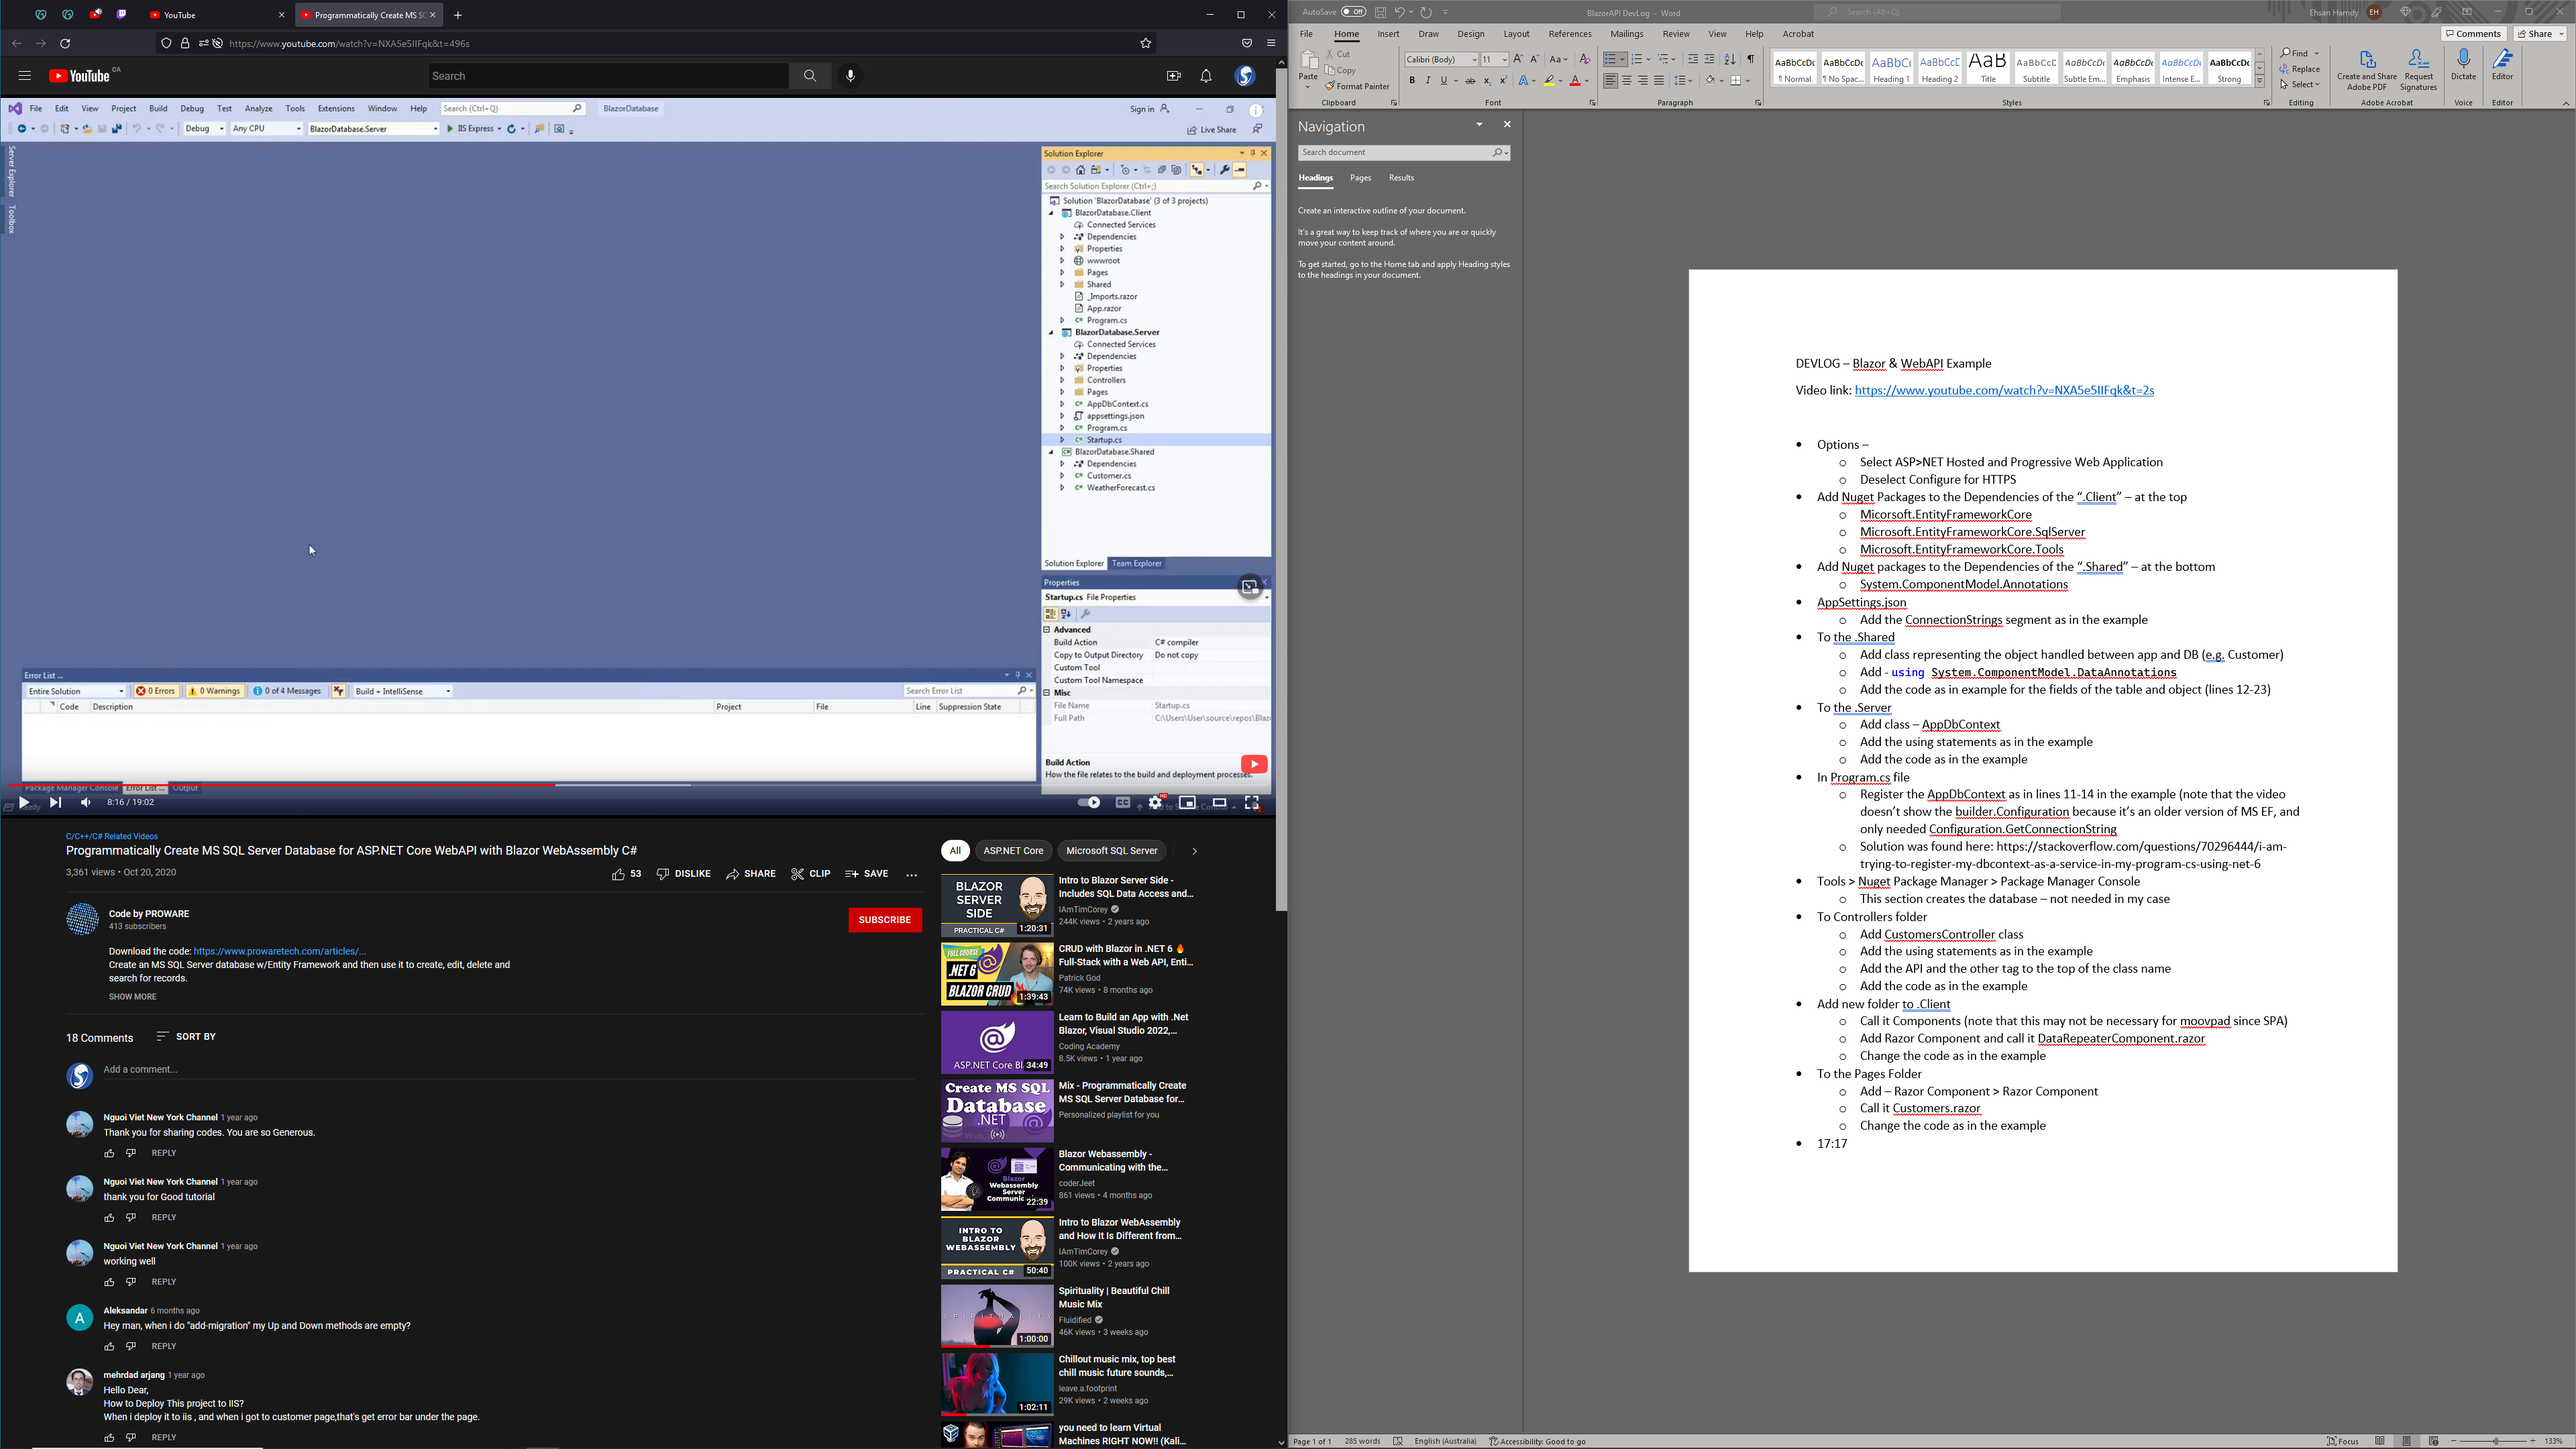Apply Heading 1 style

point(1891,68)
